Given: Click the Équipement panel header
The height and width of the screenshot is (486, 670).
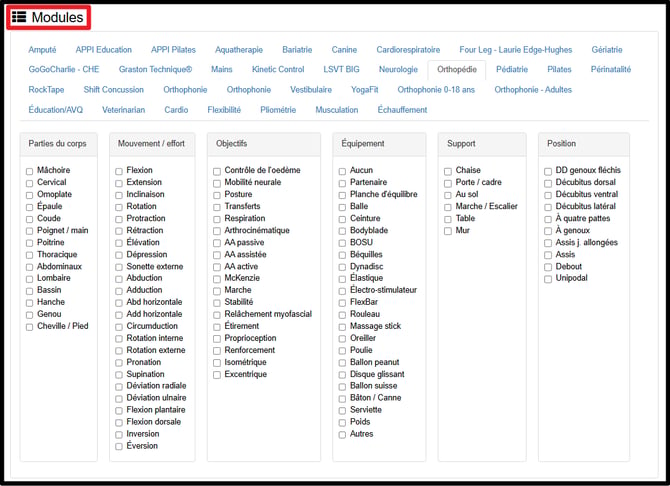Looking at the screenshot, I should (379, 144).
